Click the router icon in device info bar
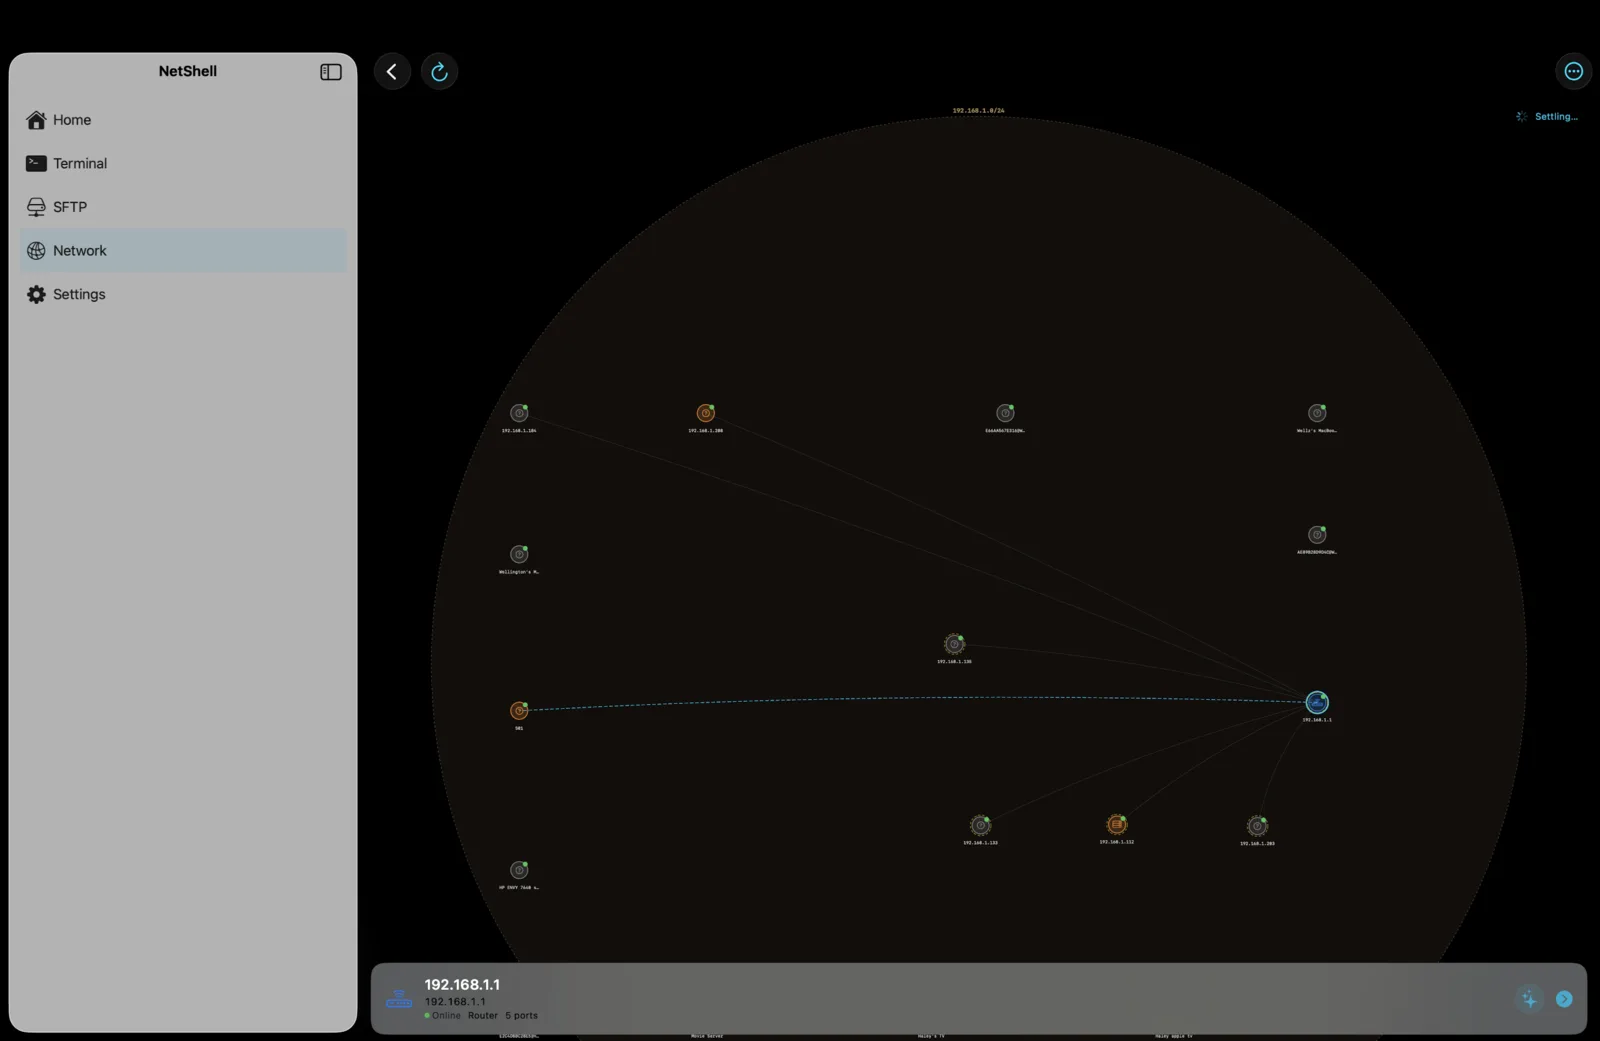The image size is (1600, 1041). tap(399, 999)
